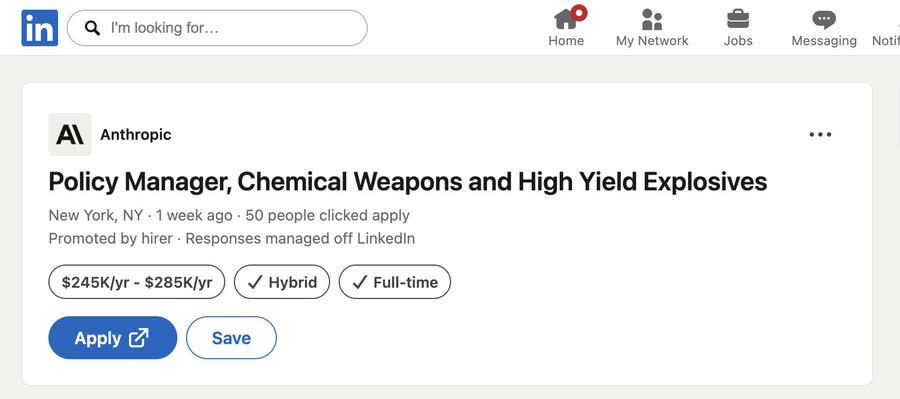Click the $245K/yr - $285K/yr salary chip
The height and width of the screenshot is (399, 900).
click(137, 282)
